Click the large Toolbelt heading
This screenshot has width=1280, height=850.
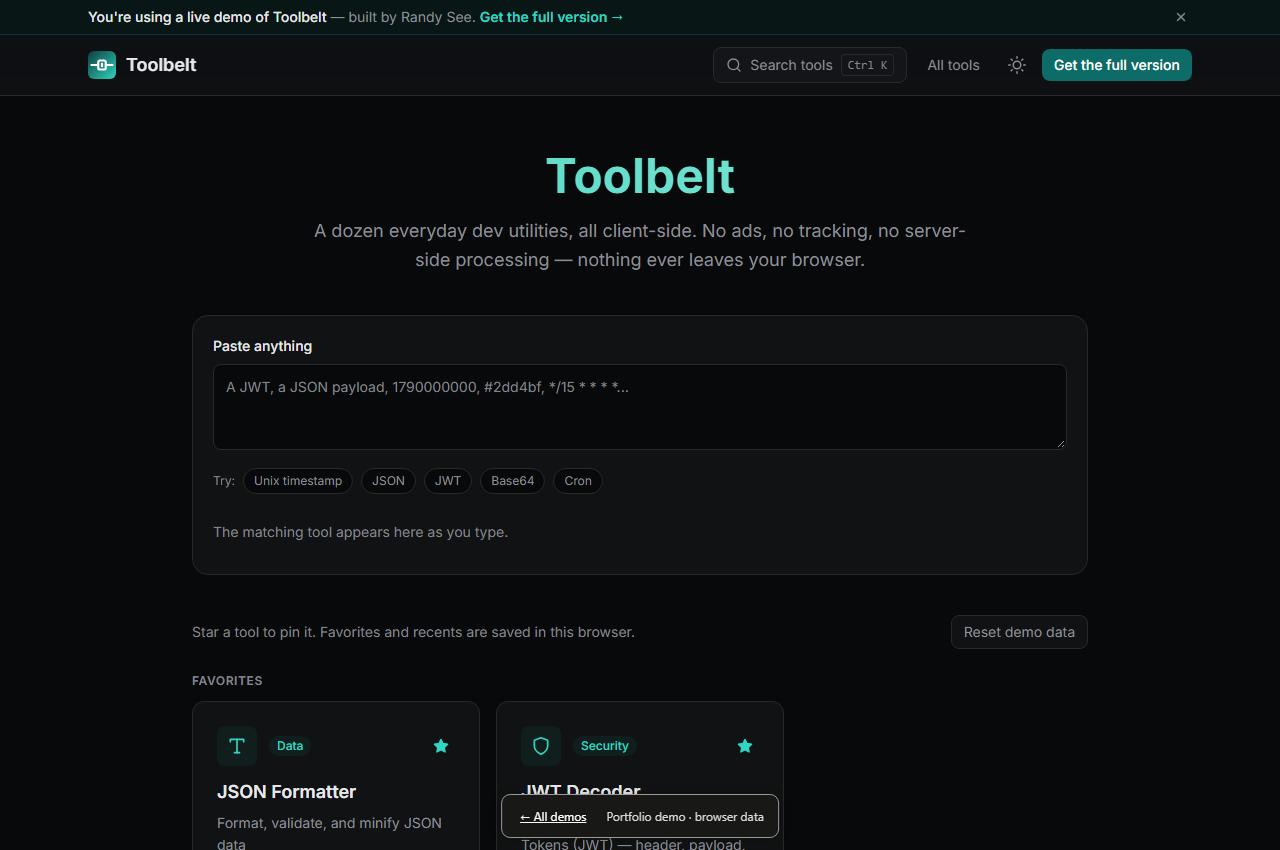pyautogui.click(x=640, y=176)
